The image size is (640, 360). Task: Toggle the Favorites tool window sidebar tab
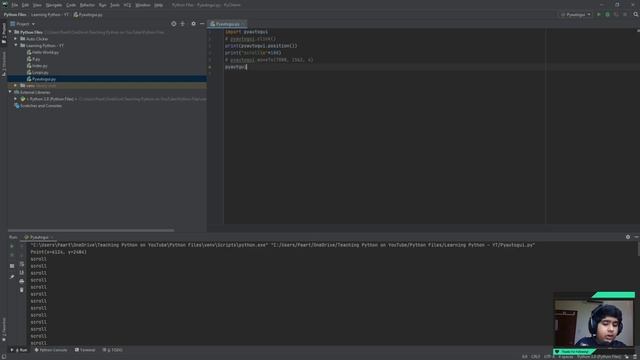tap(4, 330)
